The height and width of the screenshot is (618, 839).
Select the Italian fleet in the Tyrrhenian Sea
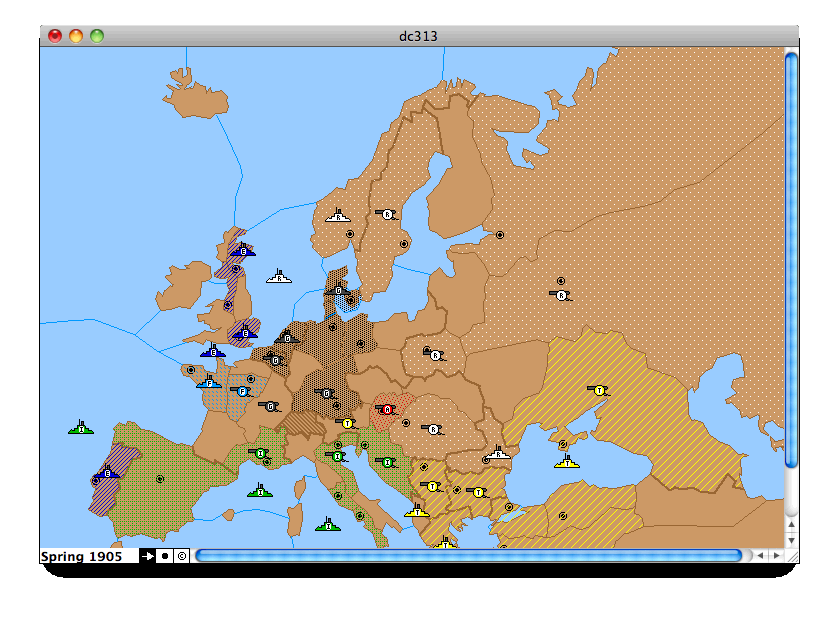(329, 524)
